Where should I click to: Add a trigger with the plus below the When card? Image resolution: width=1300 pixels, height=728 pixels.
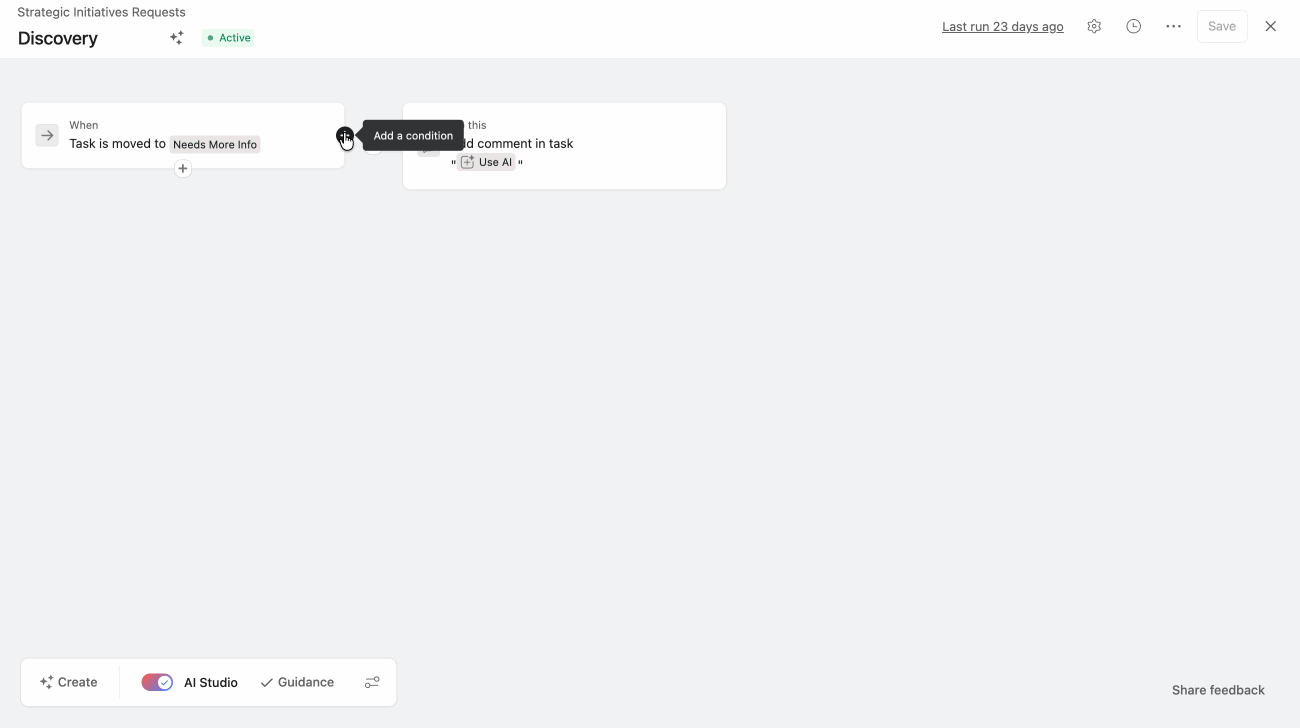pyautogui.click(x=183, y=169)
